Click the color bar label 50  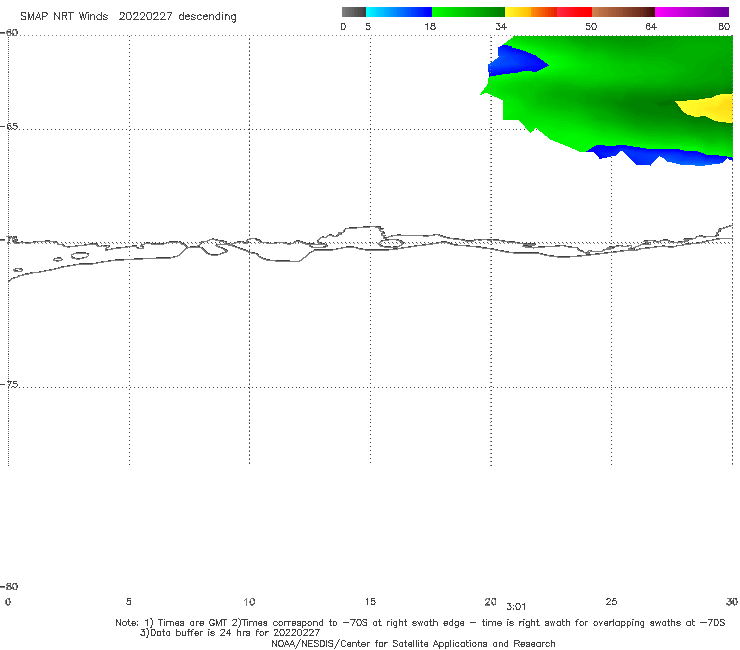coord(591,26)
